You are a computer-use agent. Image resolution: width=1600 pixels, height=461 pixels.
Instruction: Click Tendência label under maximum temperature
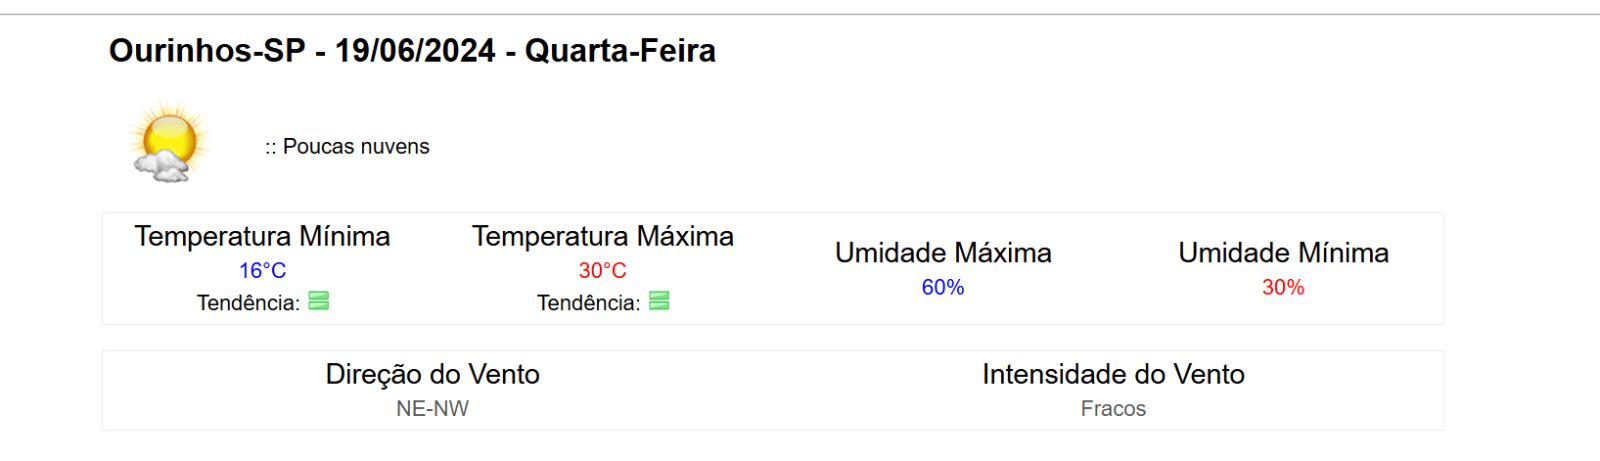[588, 303]
